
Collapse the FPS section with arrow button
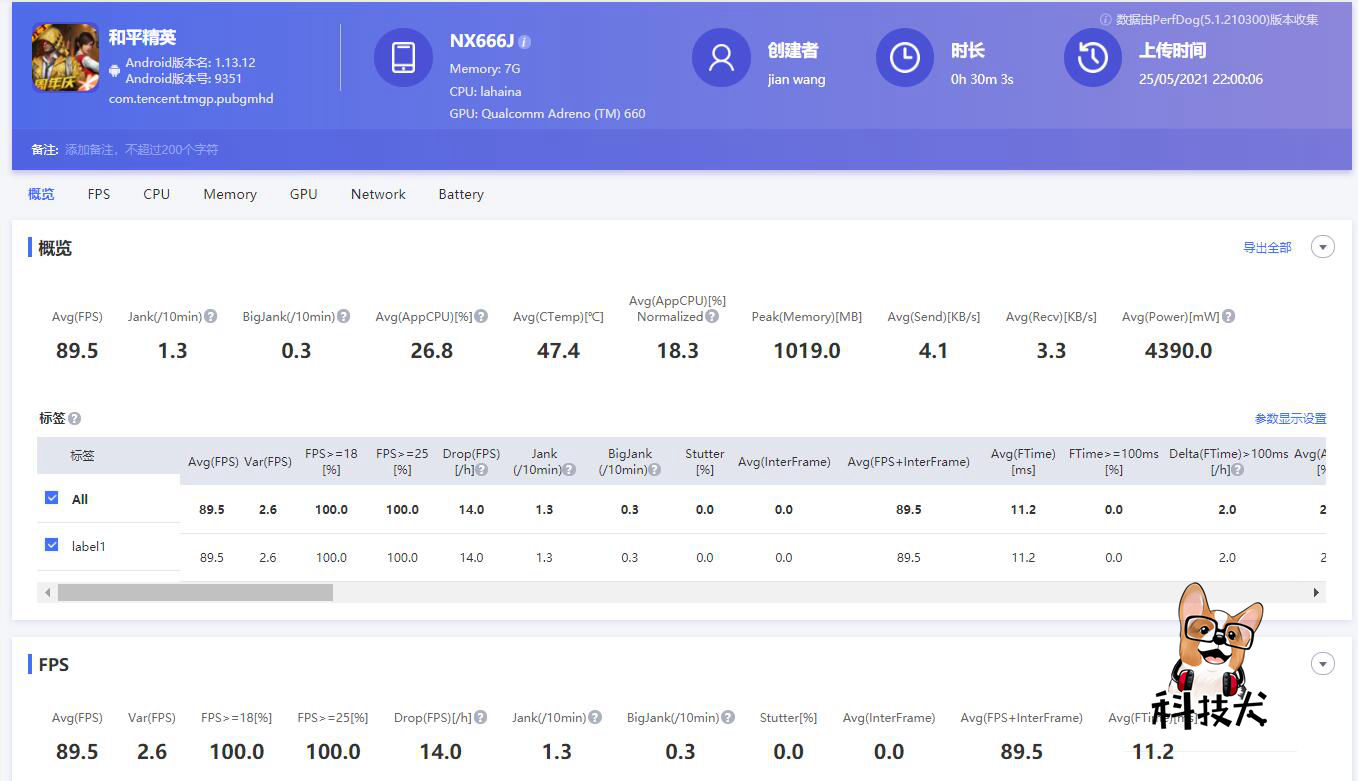coord(1323,664)
